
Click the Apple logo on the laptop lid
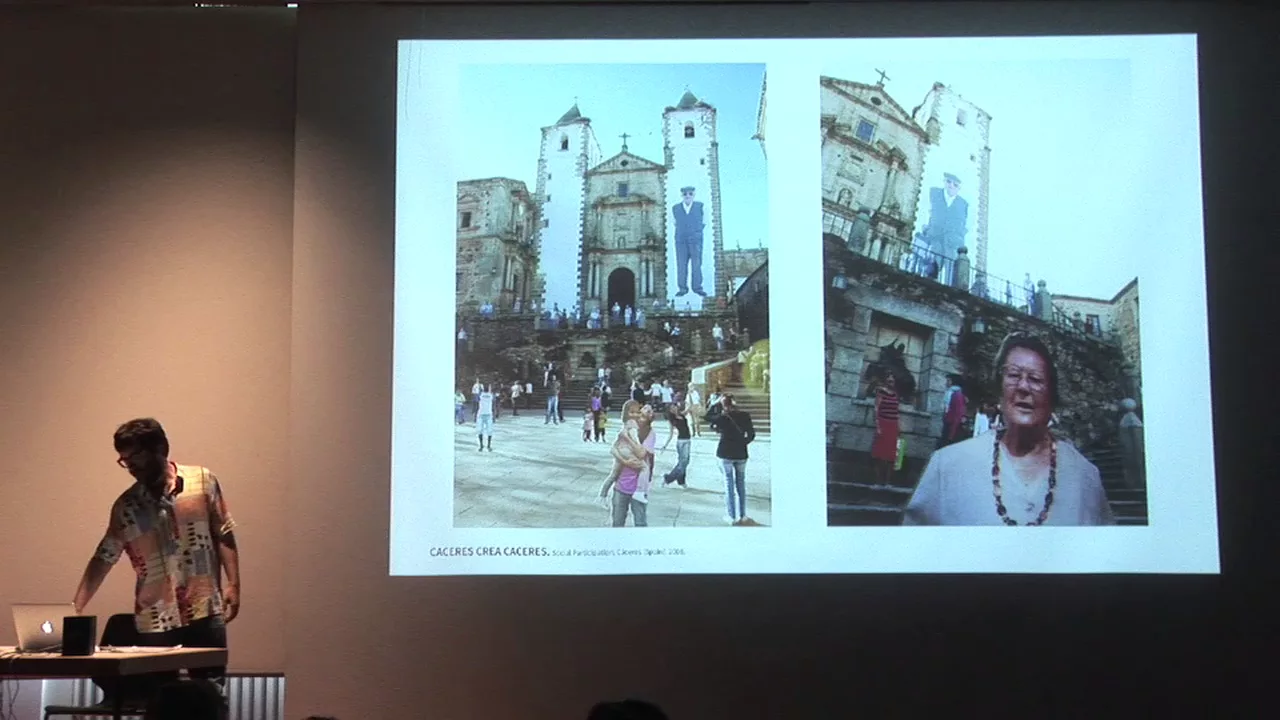(45, 627)
